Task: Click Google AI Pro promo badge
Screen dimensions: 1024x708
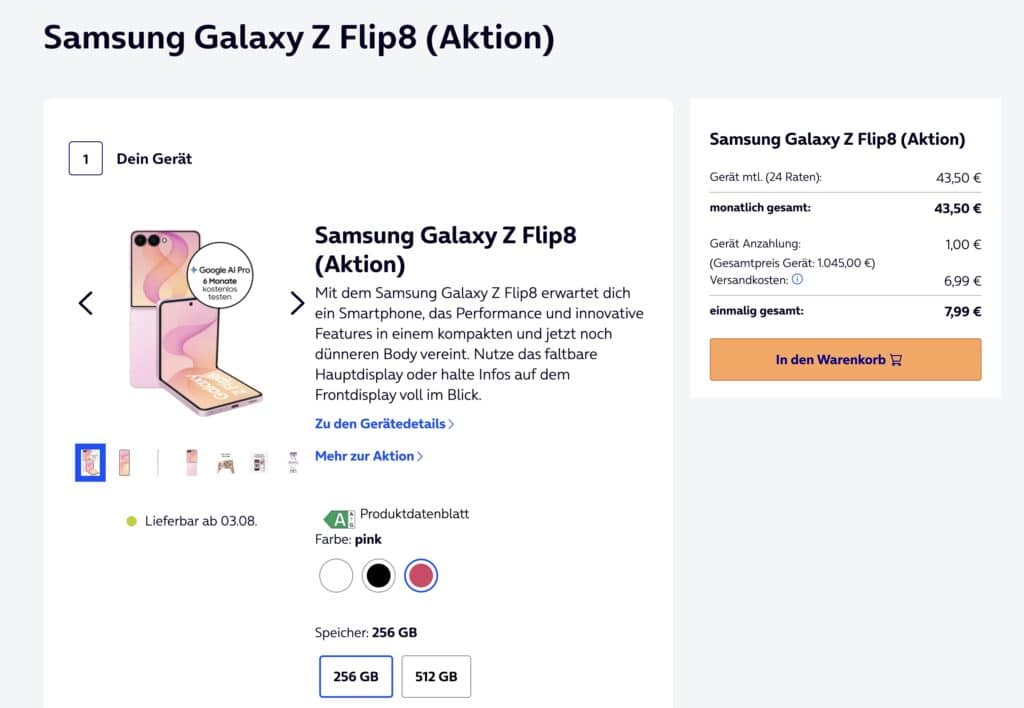Action: pos(220,276)
